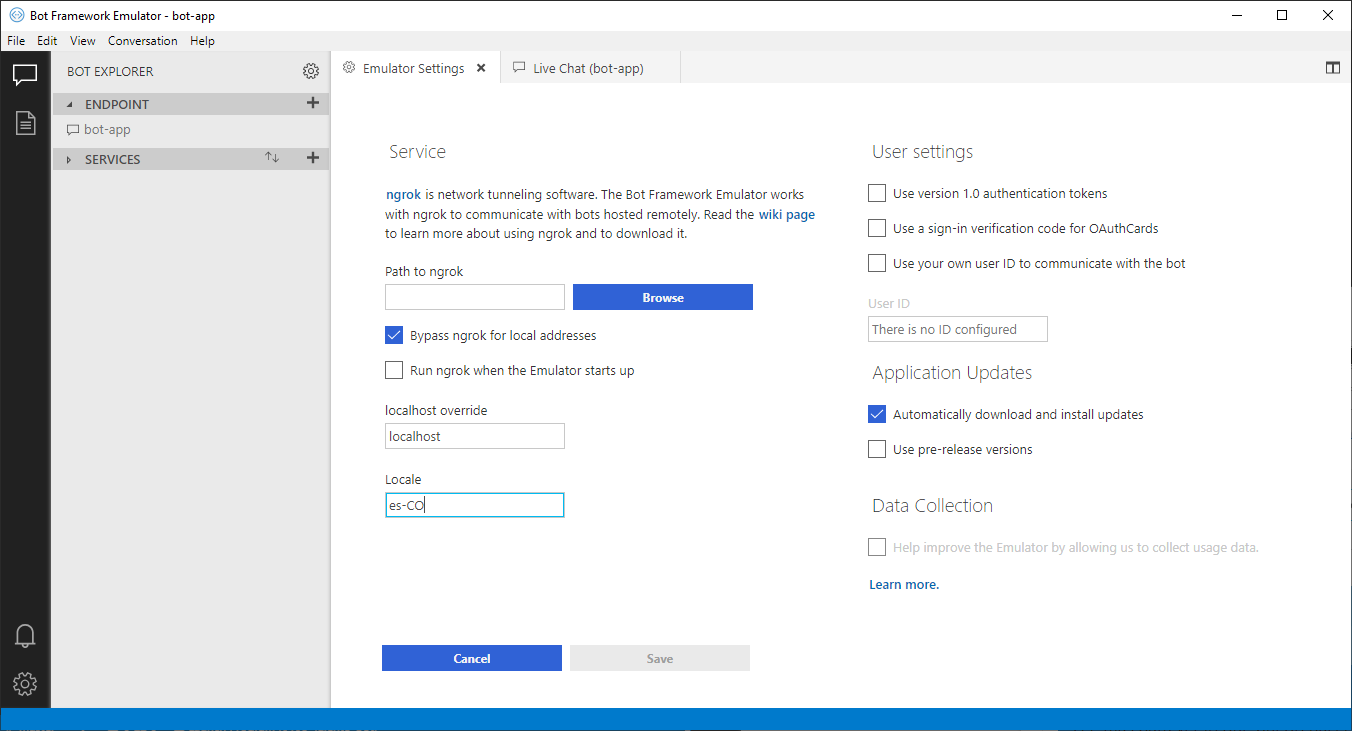Open the Resources document icon in sidebar
The height and width of the screenshot is (731, 1352).
(x=25, y=123)
